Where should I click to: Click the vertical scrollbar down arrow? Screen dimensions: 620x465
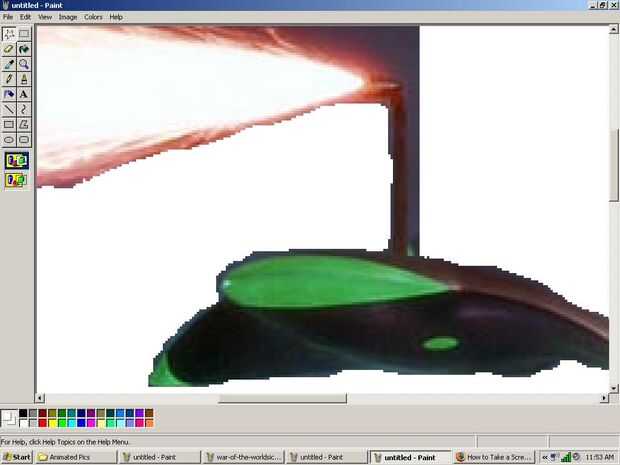[x=613, y=389]
